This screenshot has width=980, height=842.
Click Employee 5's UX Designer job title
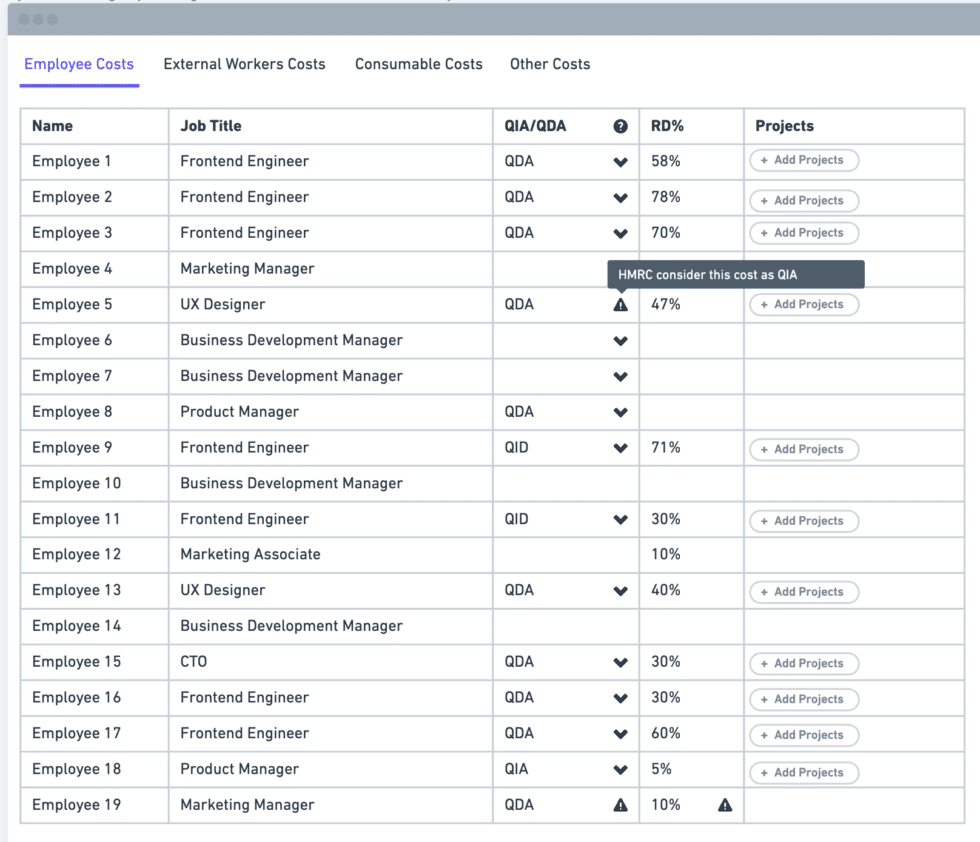[x=222, y=304]
